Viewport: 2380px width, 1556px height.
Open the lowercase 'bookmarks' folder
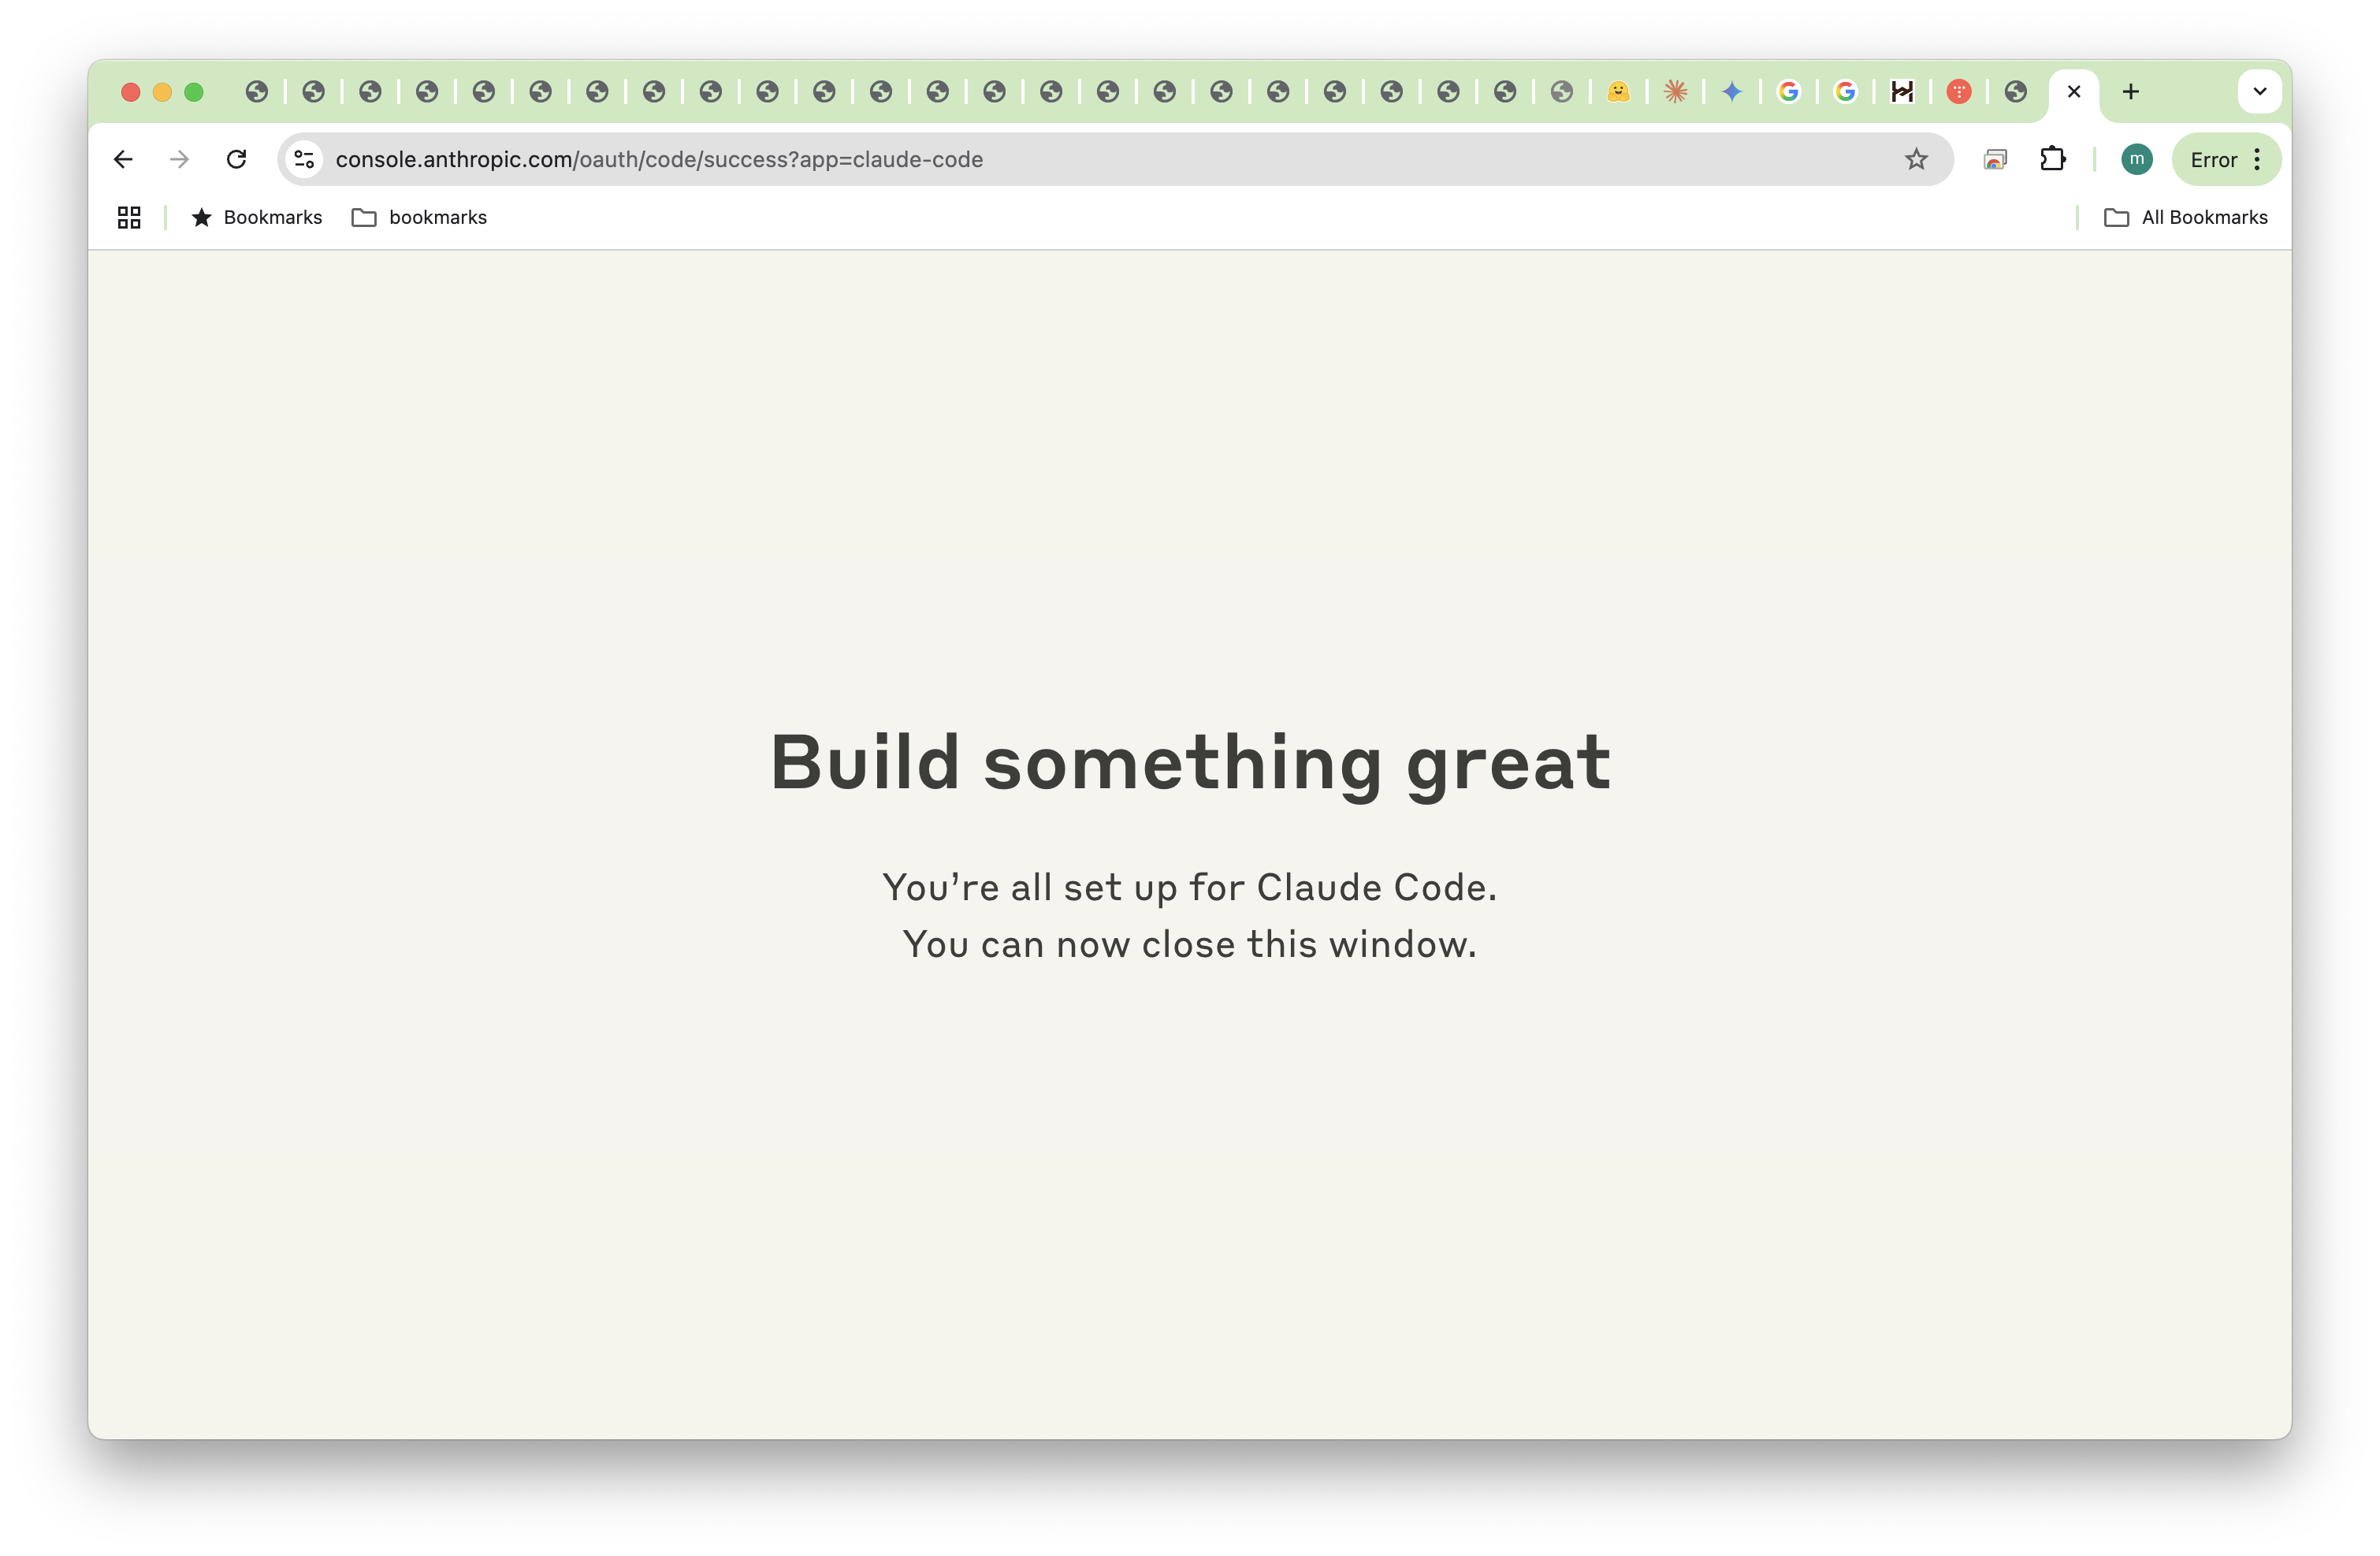419,217
